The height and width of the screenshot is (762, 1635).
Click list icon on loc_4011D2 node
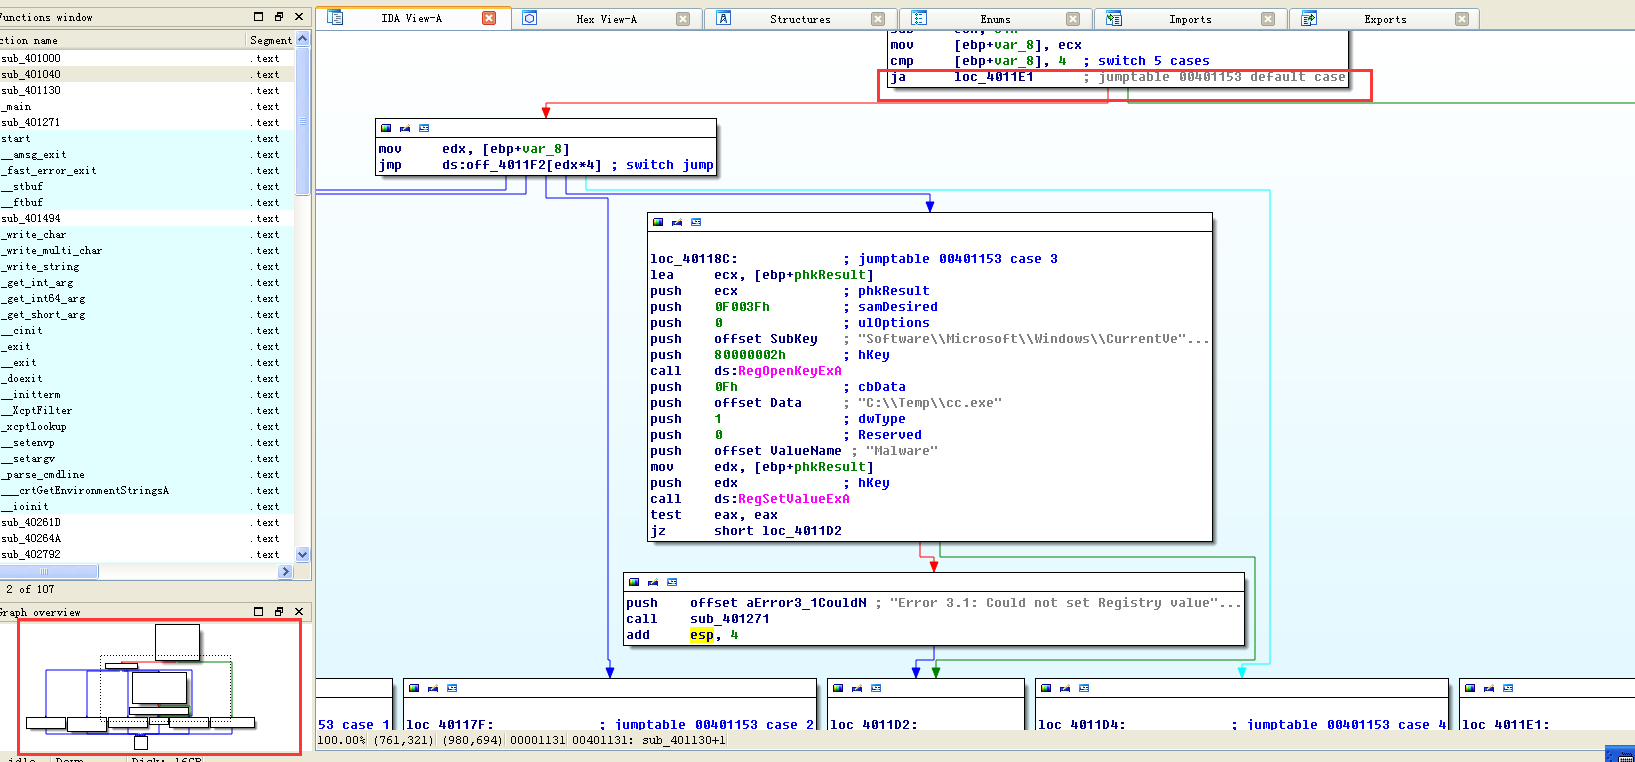pyautogui.click(x=876, y=688)
